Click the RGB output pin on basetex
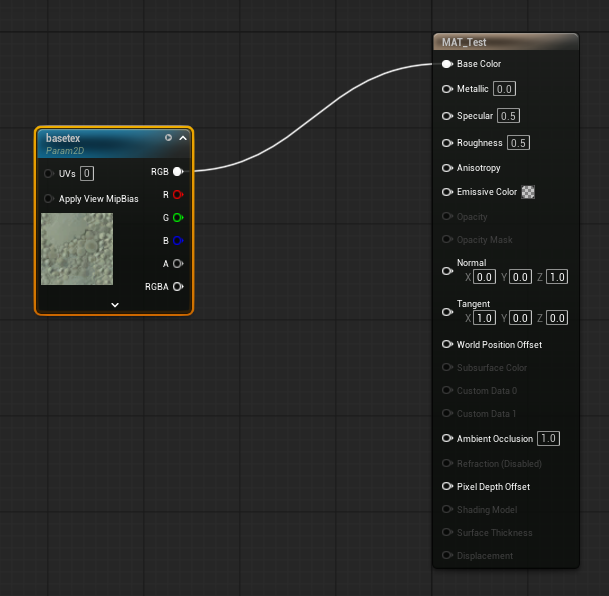The image size is (609, 596). tap(178, 171)
